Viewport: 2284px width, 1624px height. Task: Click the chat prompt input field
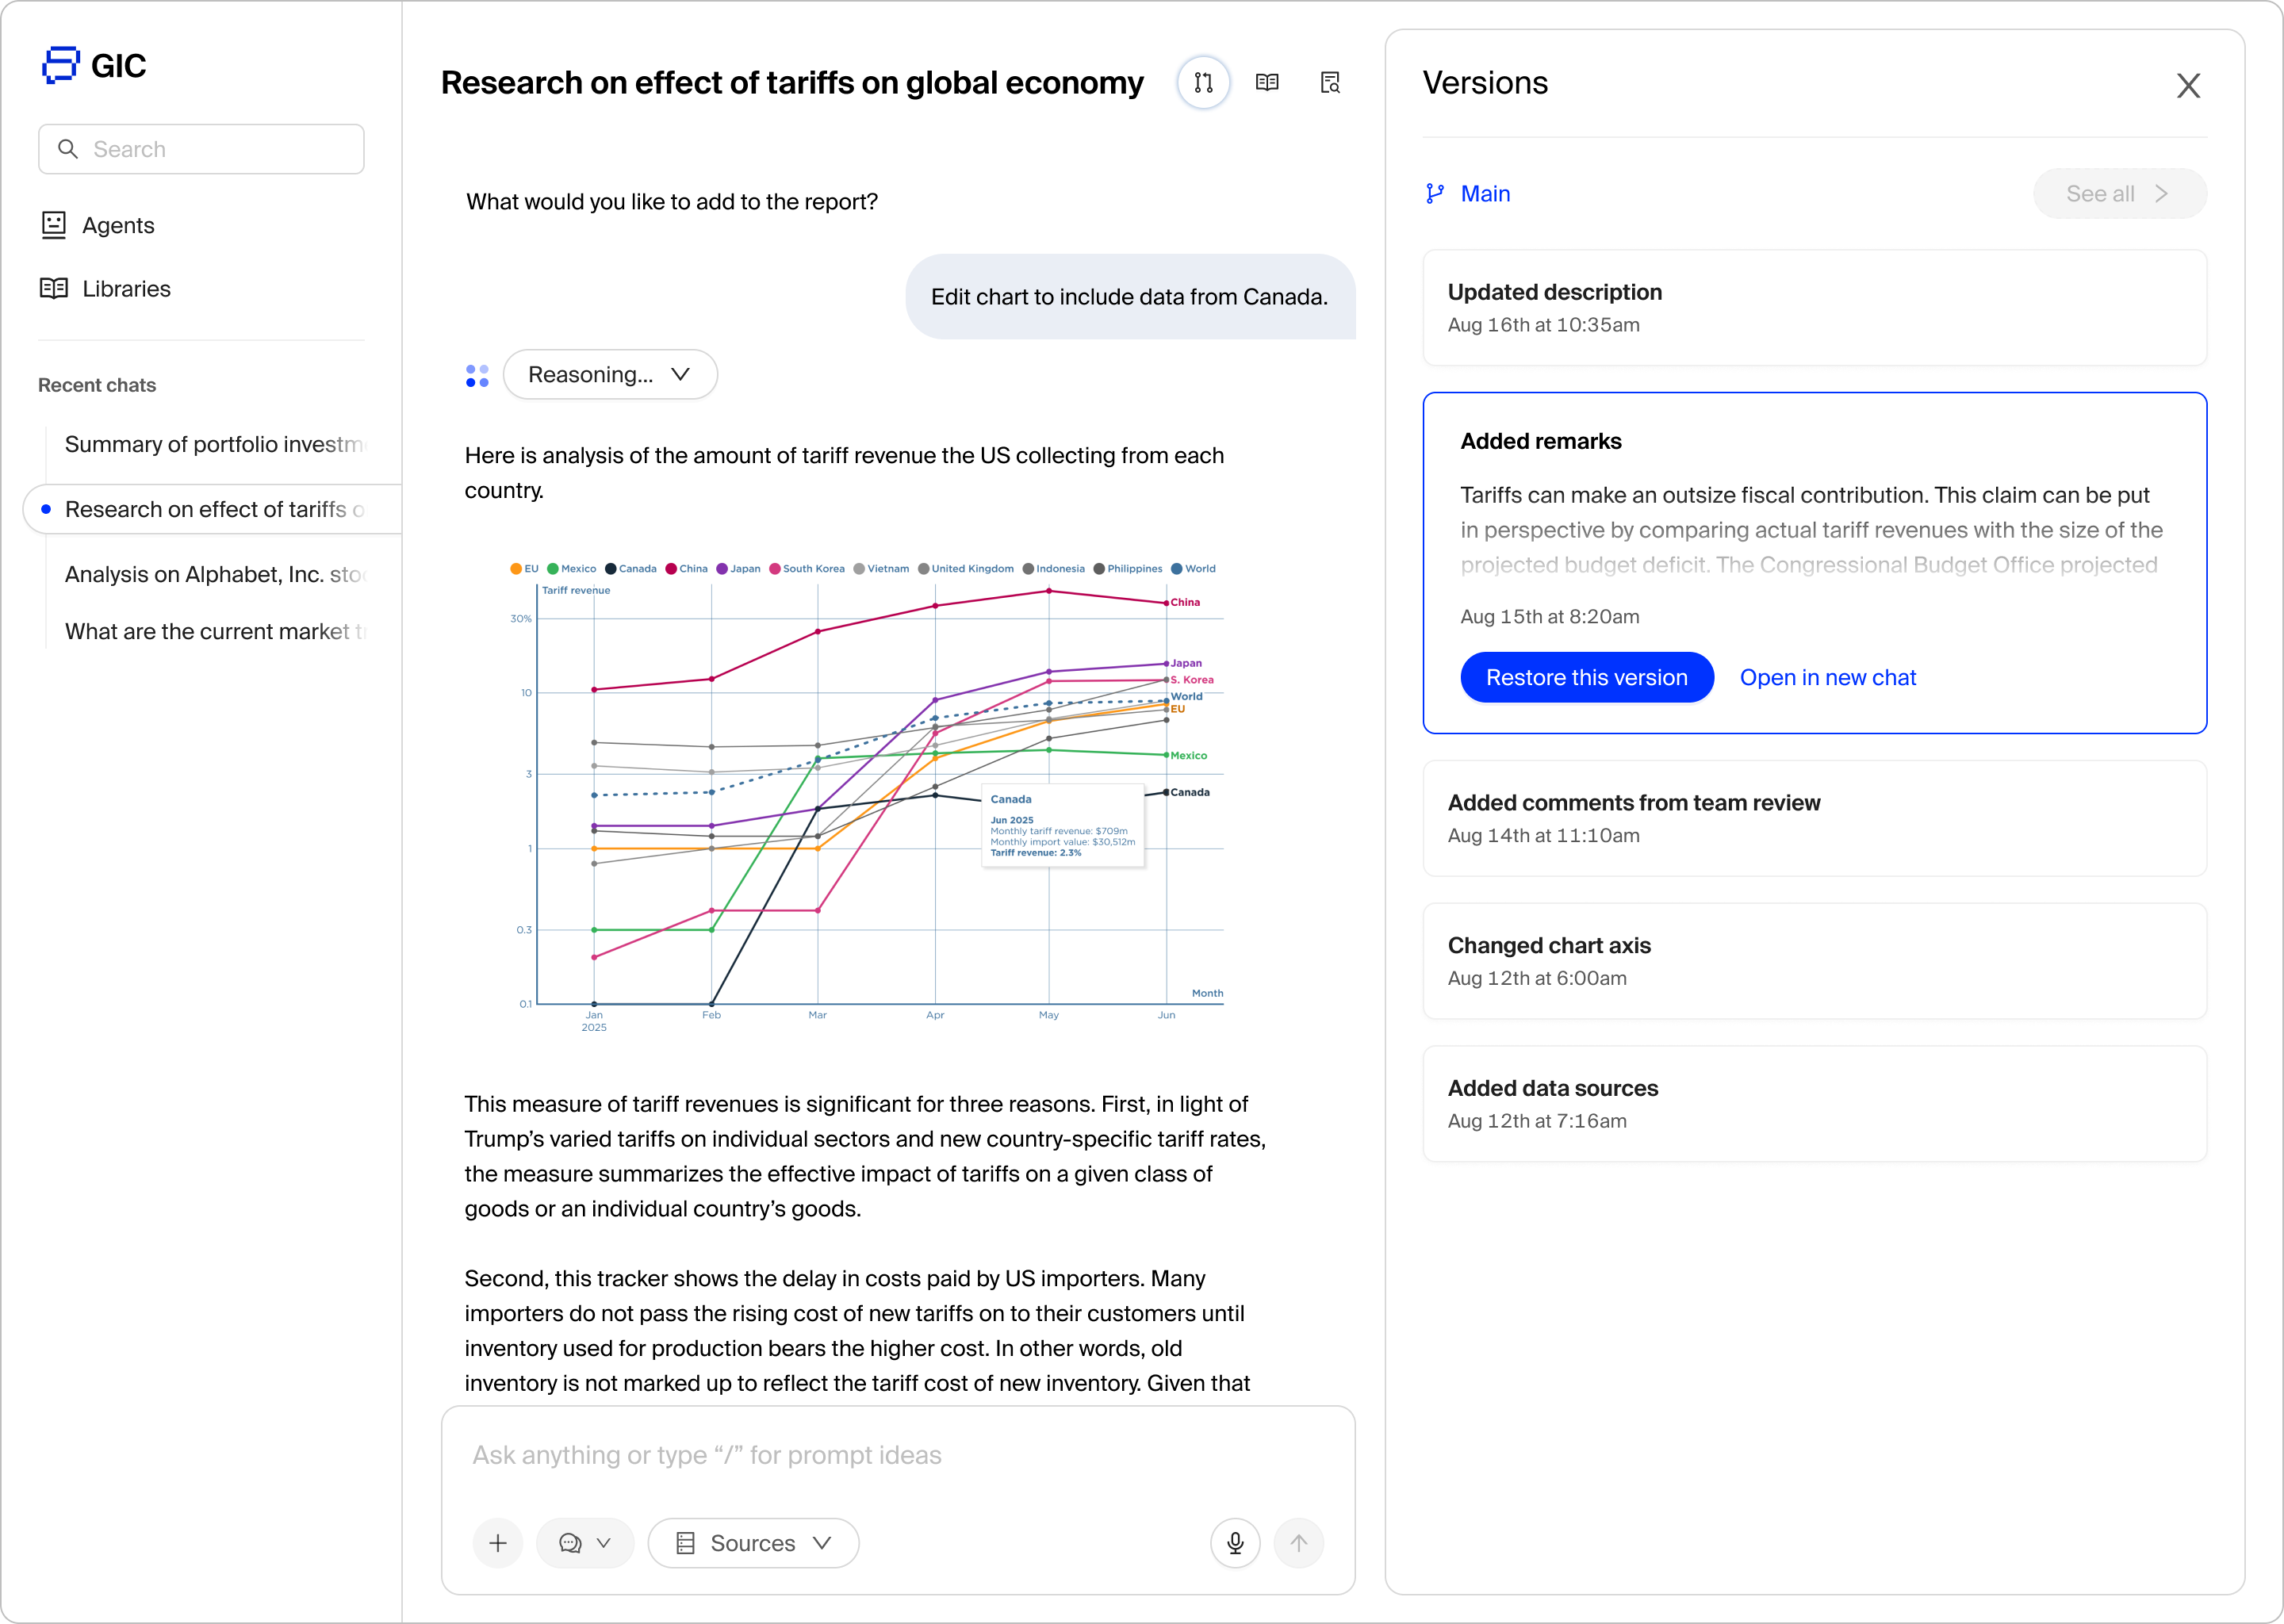pos(897,1455)
